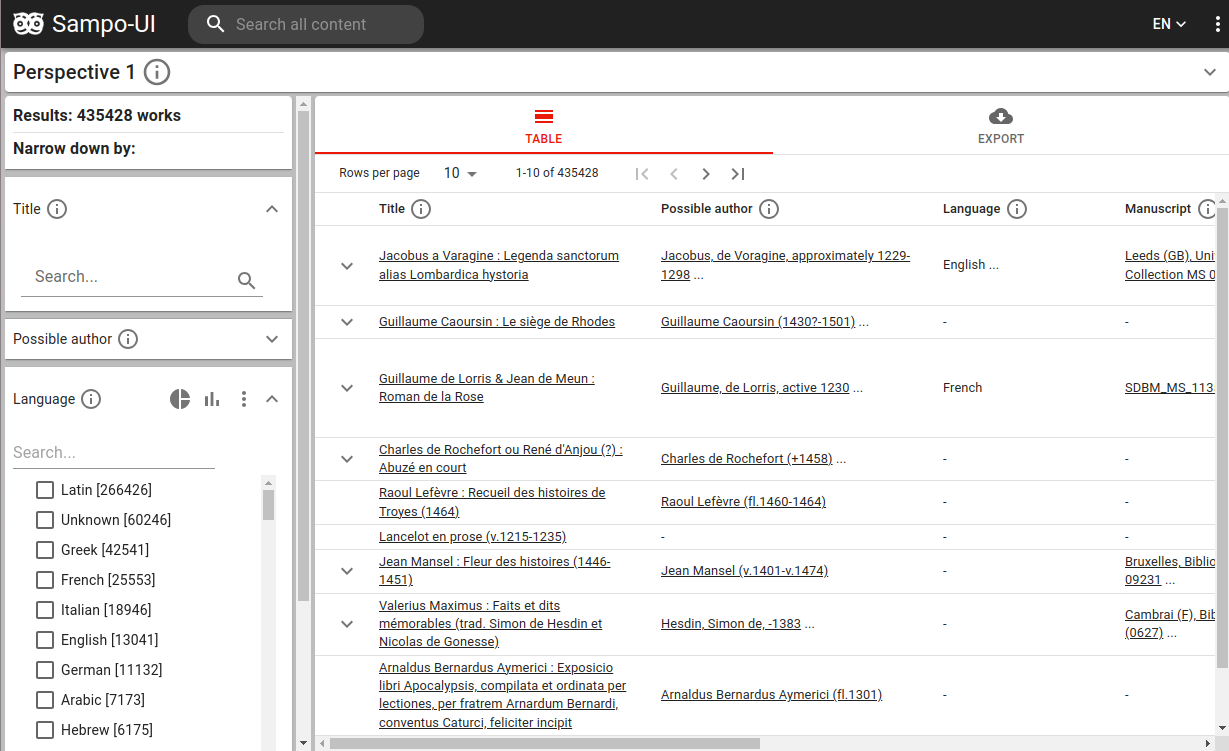This screenshot has height=751, width=1229.
Task: Show info for Perspective 1
Action: click(x=157, y=72)
